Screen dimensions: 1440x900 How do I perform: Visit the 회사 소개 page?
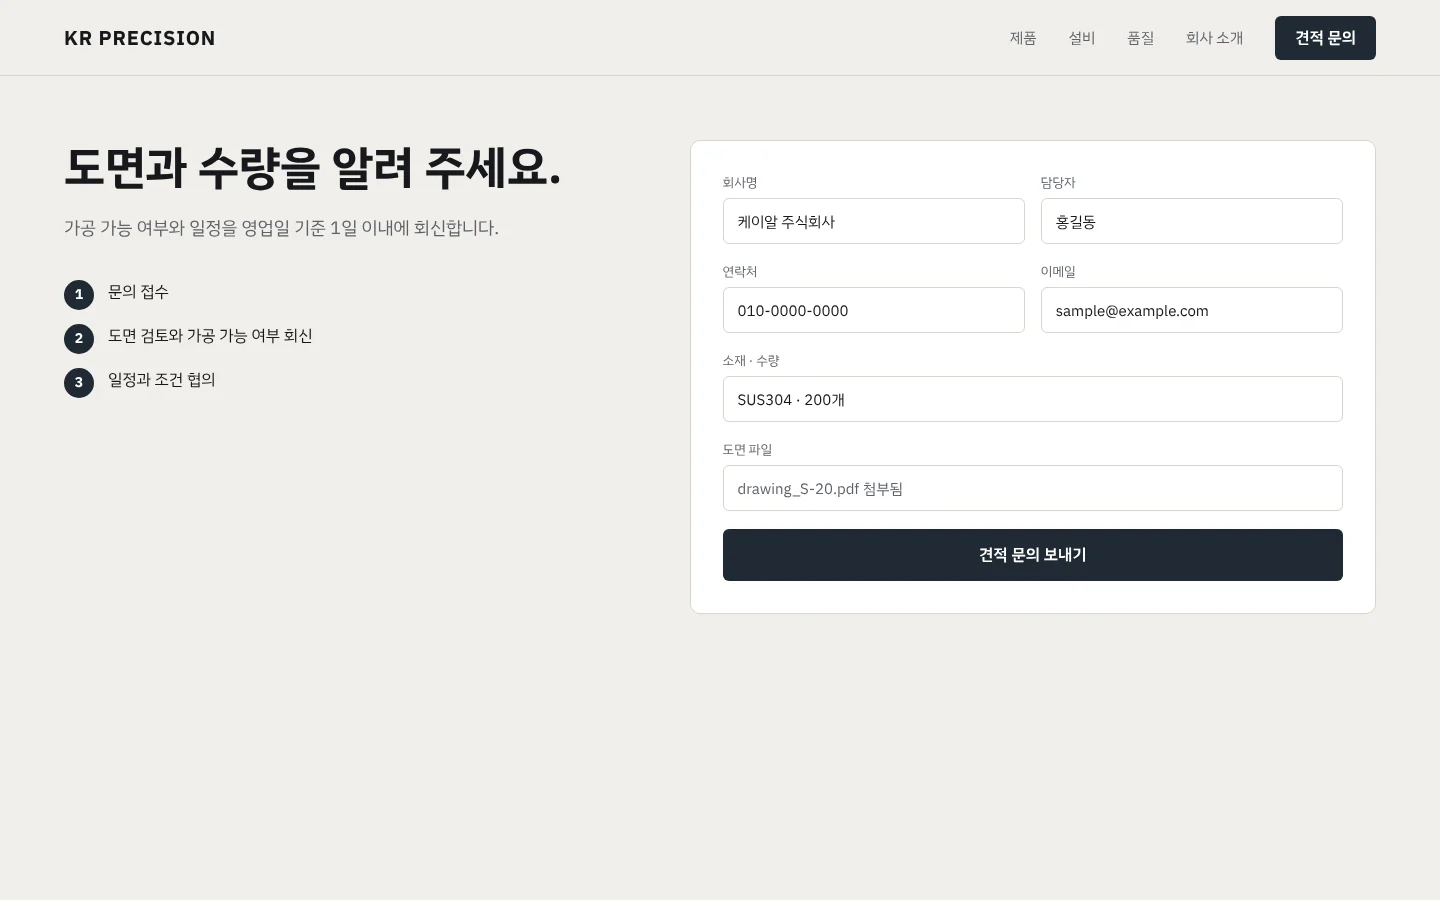pyautogui.click(x=1215, y=38)
